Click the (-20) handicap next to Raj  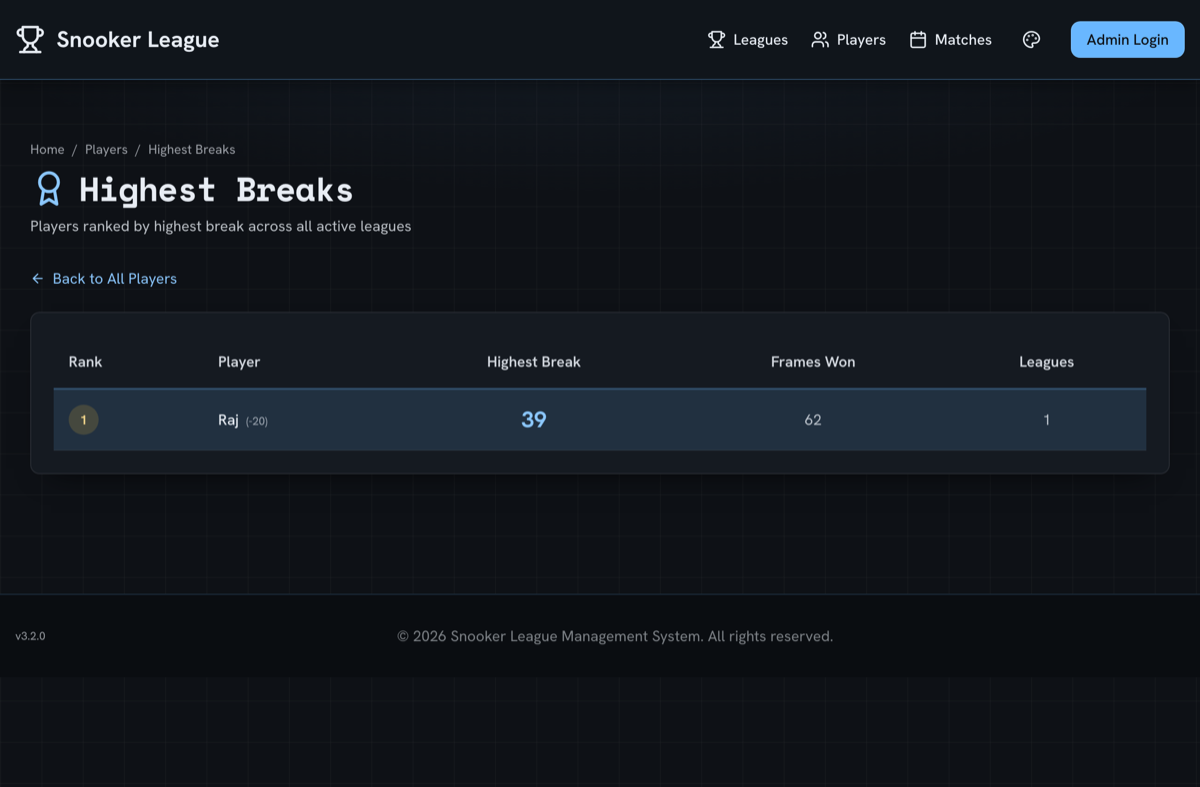click(x=257, y=421)
